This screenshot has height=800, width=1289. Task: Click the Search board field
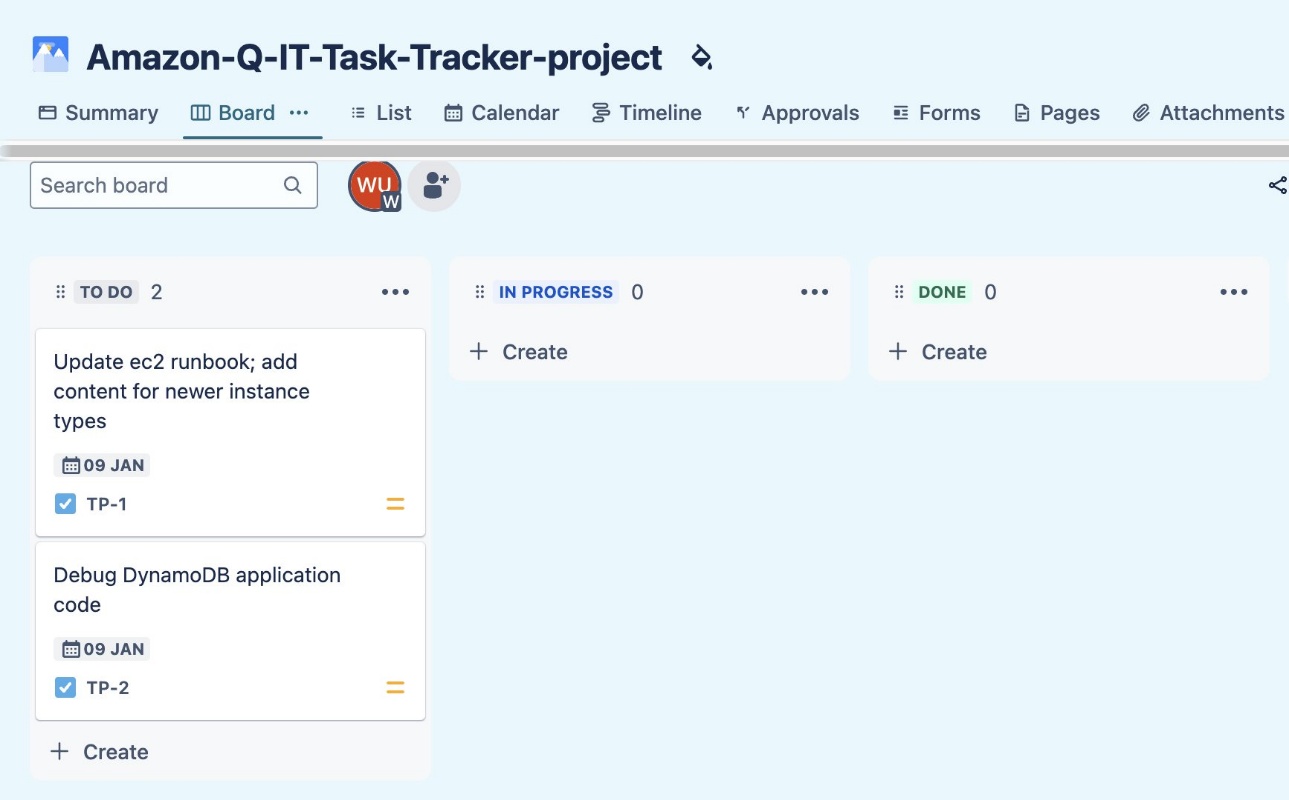click(174, 185)
